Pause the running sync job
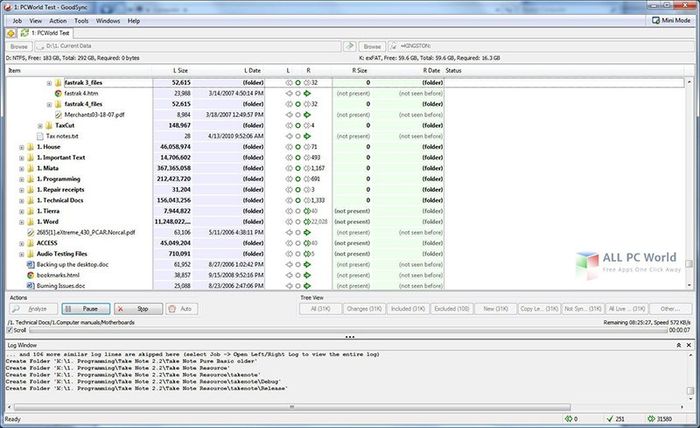The width and height of the screenshot is (700, 428). click(x=86, y=309)
